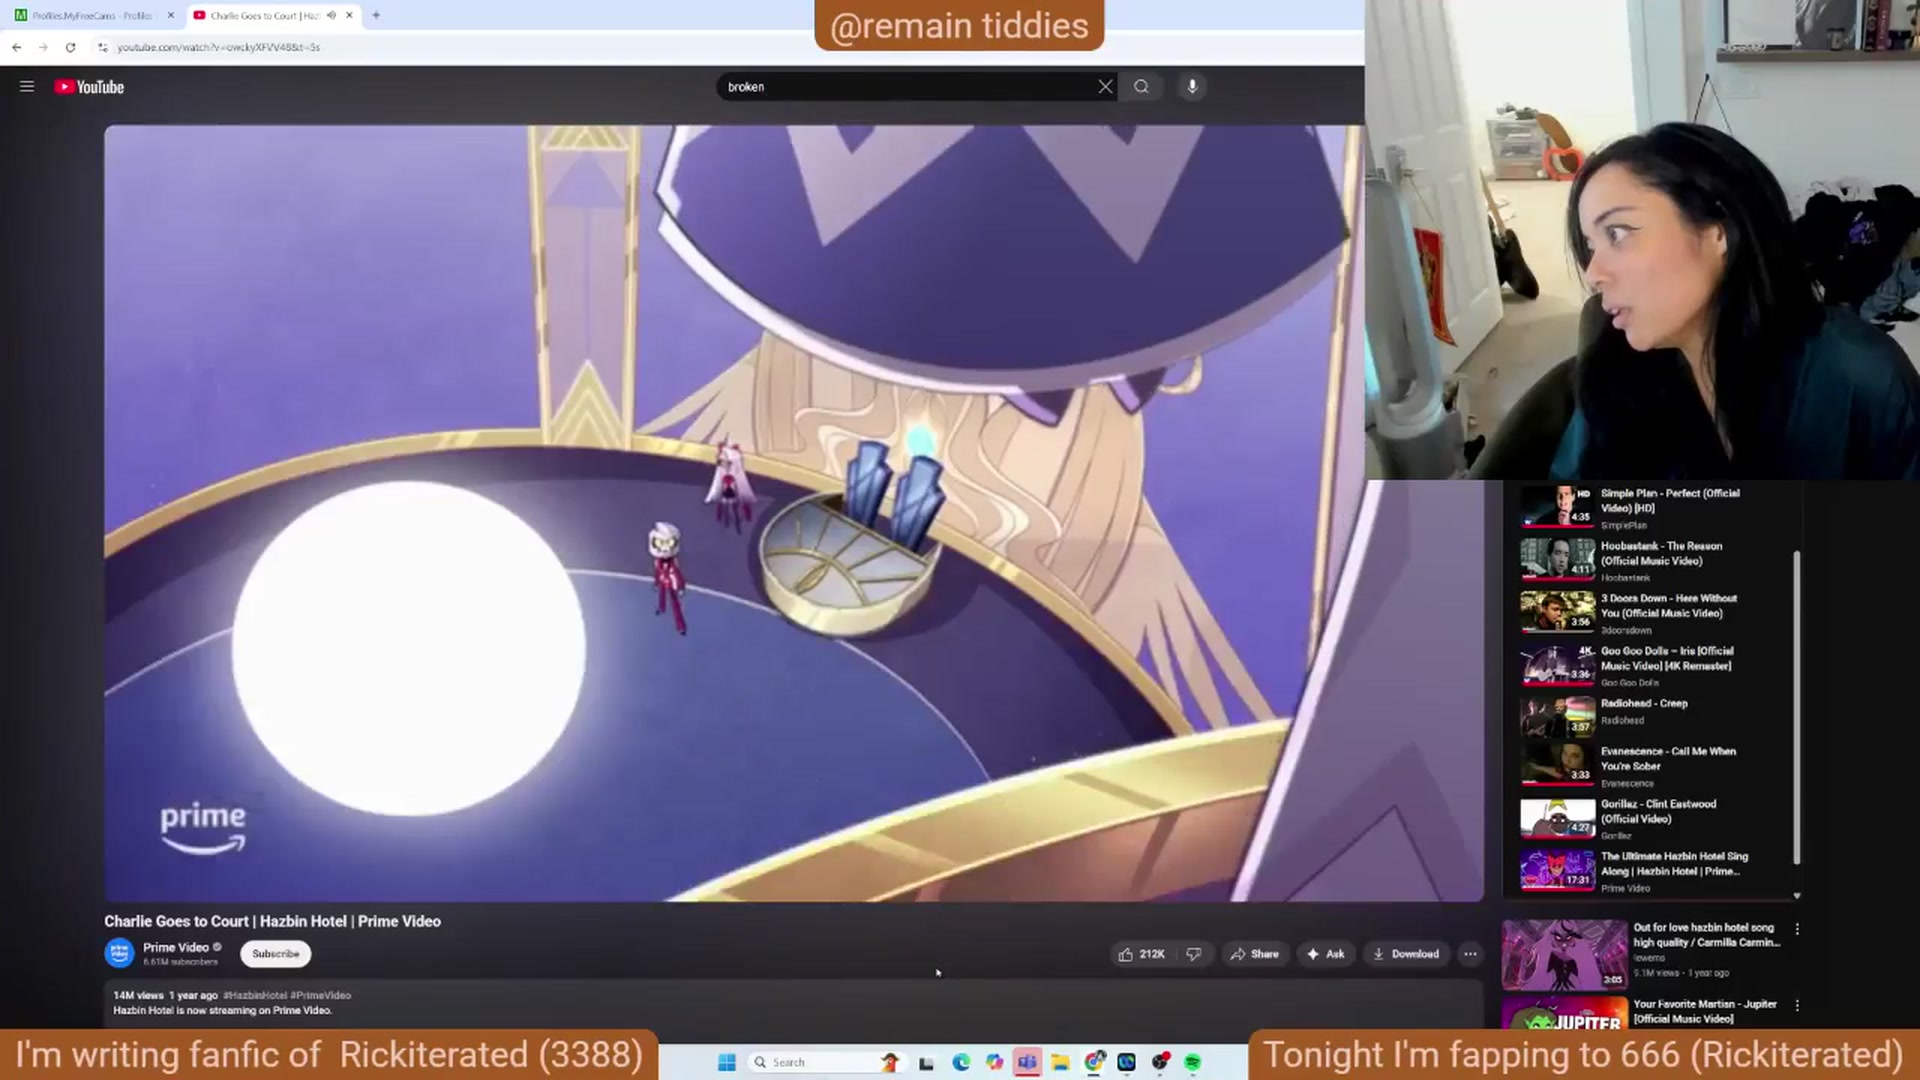Reload the page with the refresh icon

click(70, 47)
